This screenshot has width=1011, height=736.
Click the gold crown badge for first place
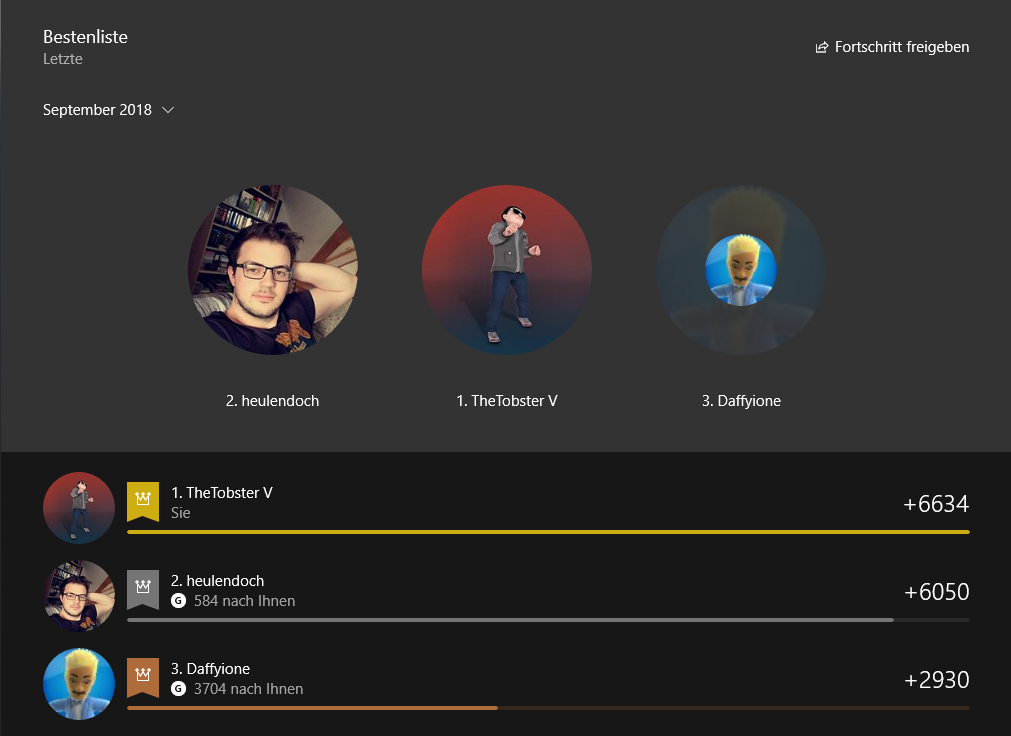(143, 501)
